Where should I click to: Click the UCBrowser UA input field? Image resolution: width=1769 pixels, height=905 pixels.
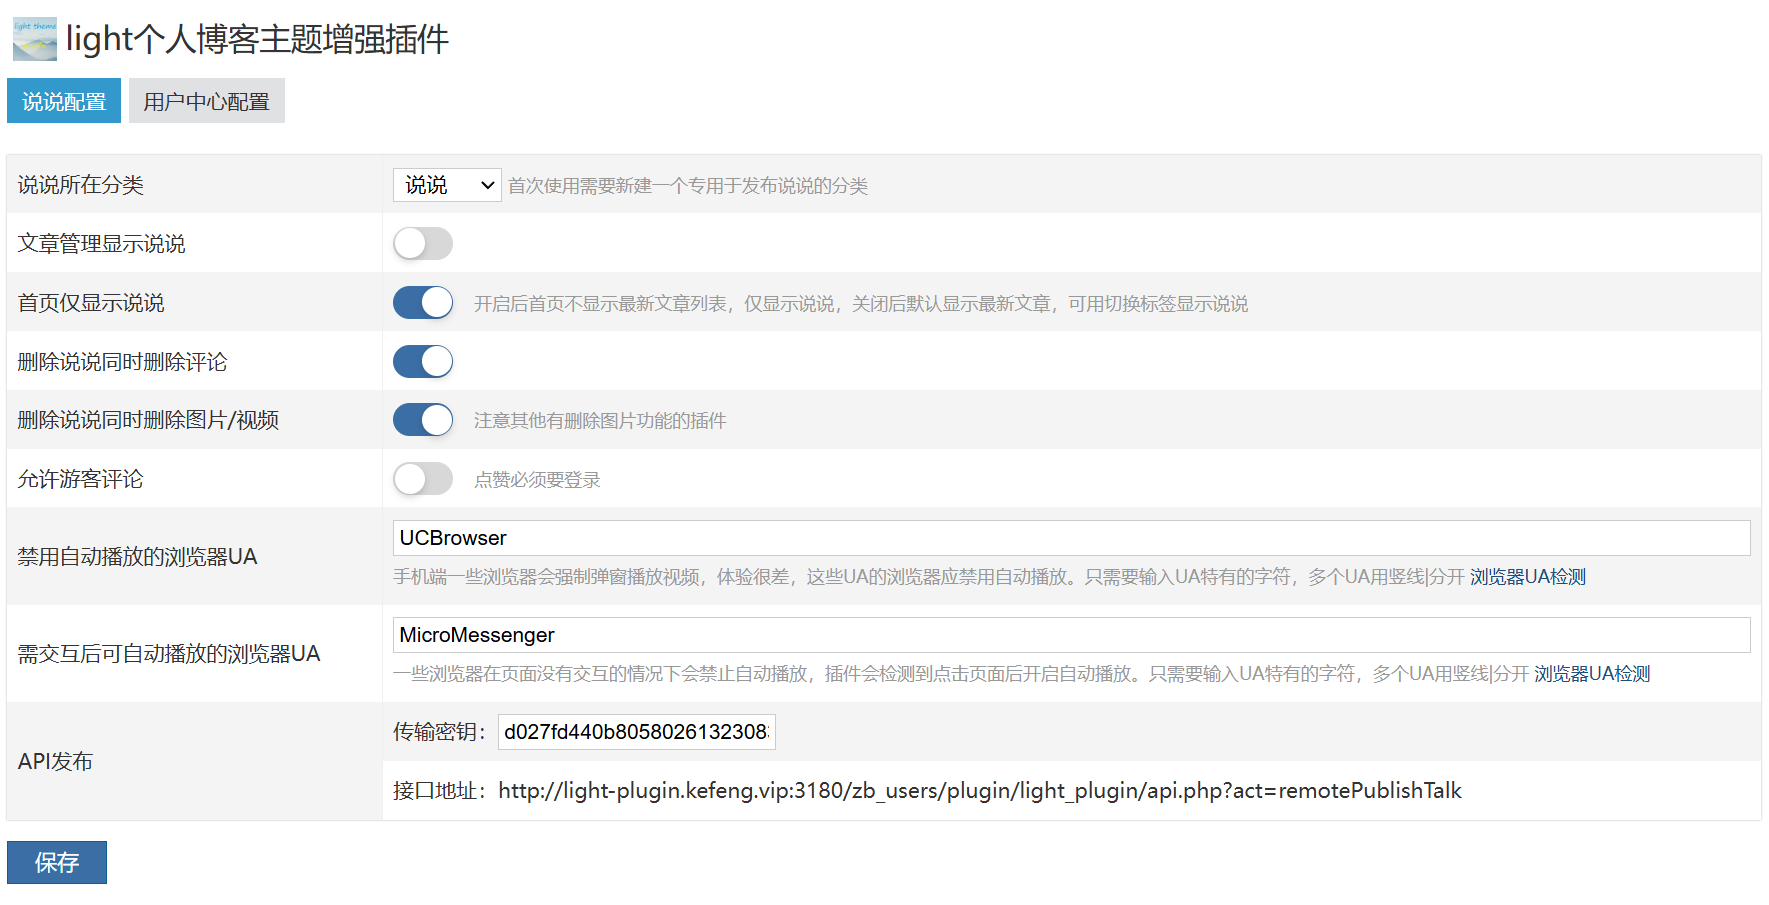[x=1071, y=538]
